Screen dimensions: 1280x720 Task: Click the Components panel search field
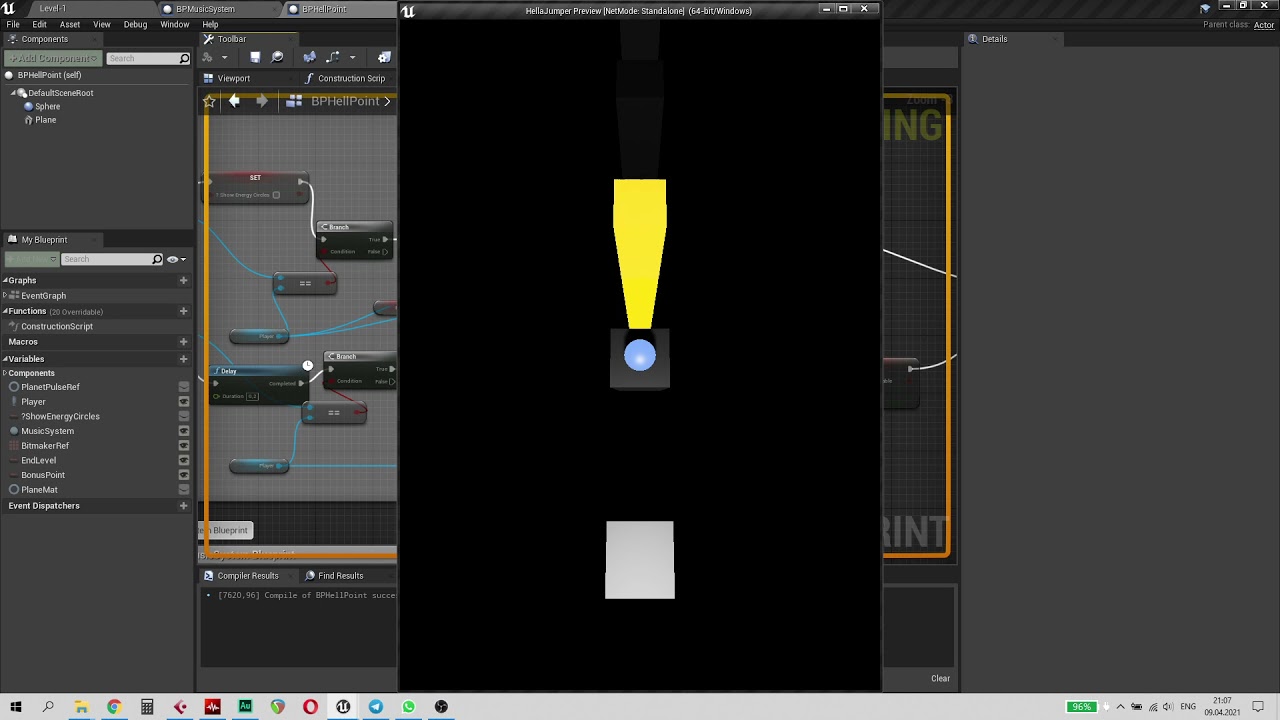click(148, 58)
